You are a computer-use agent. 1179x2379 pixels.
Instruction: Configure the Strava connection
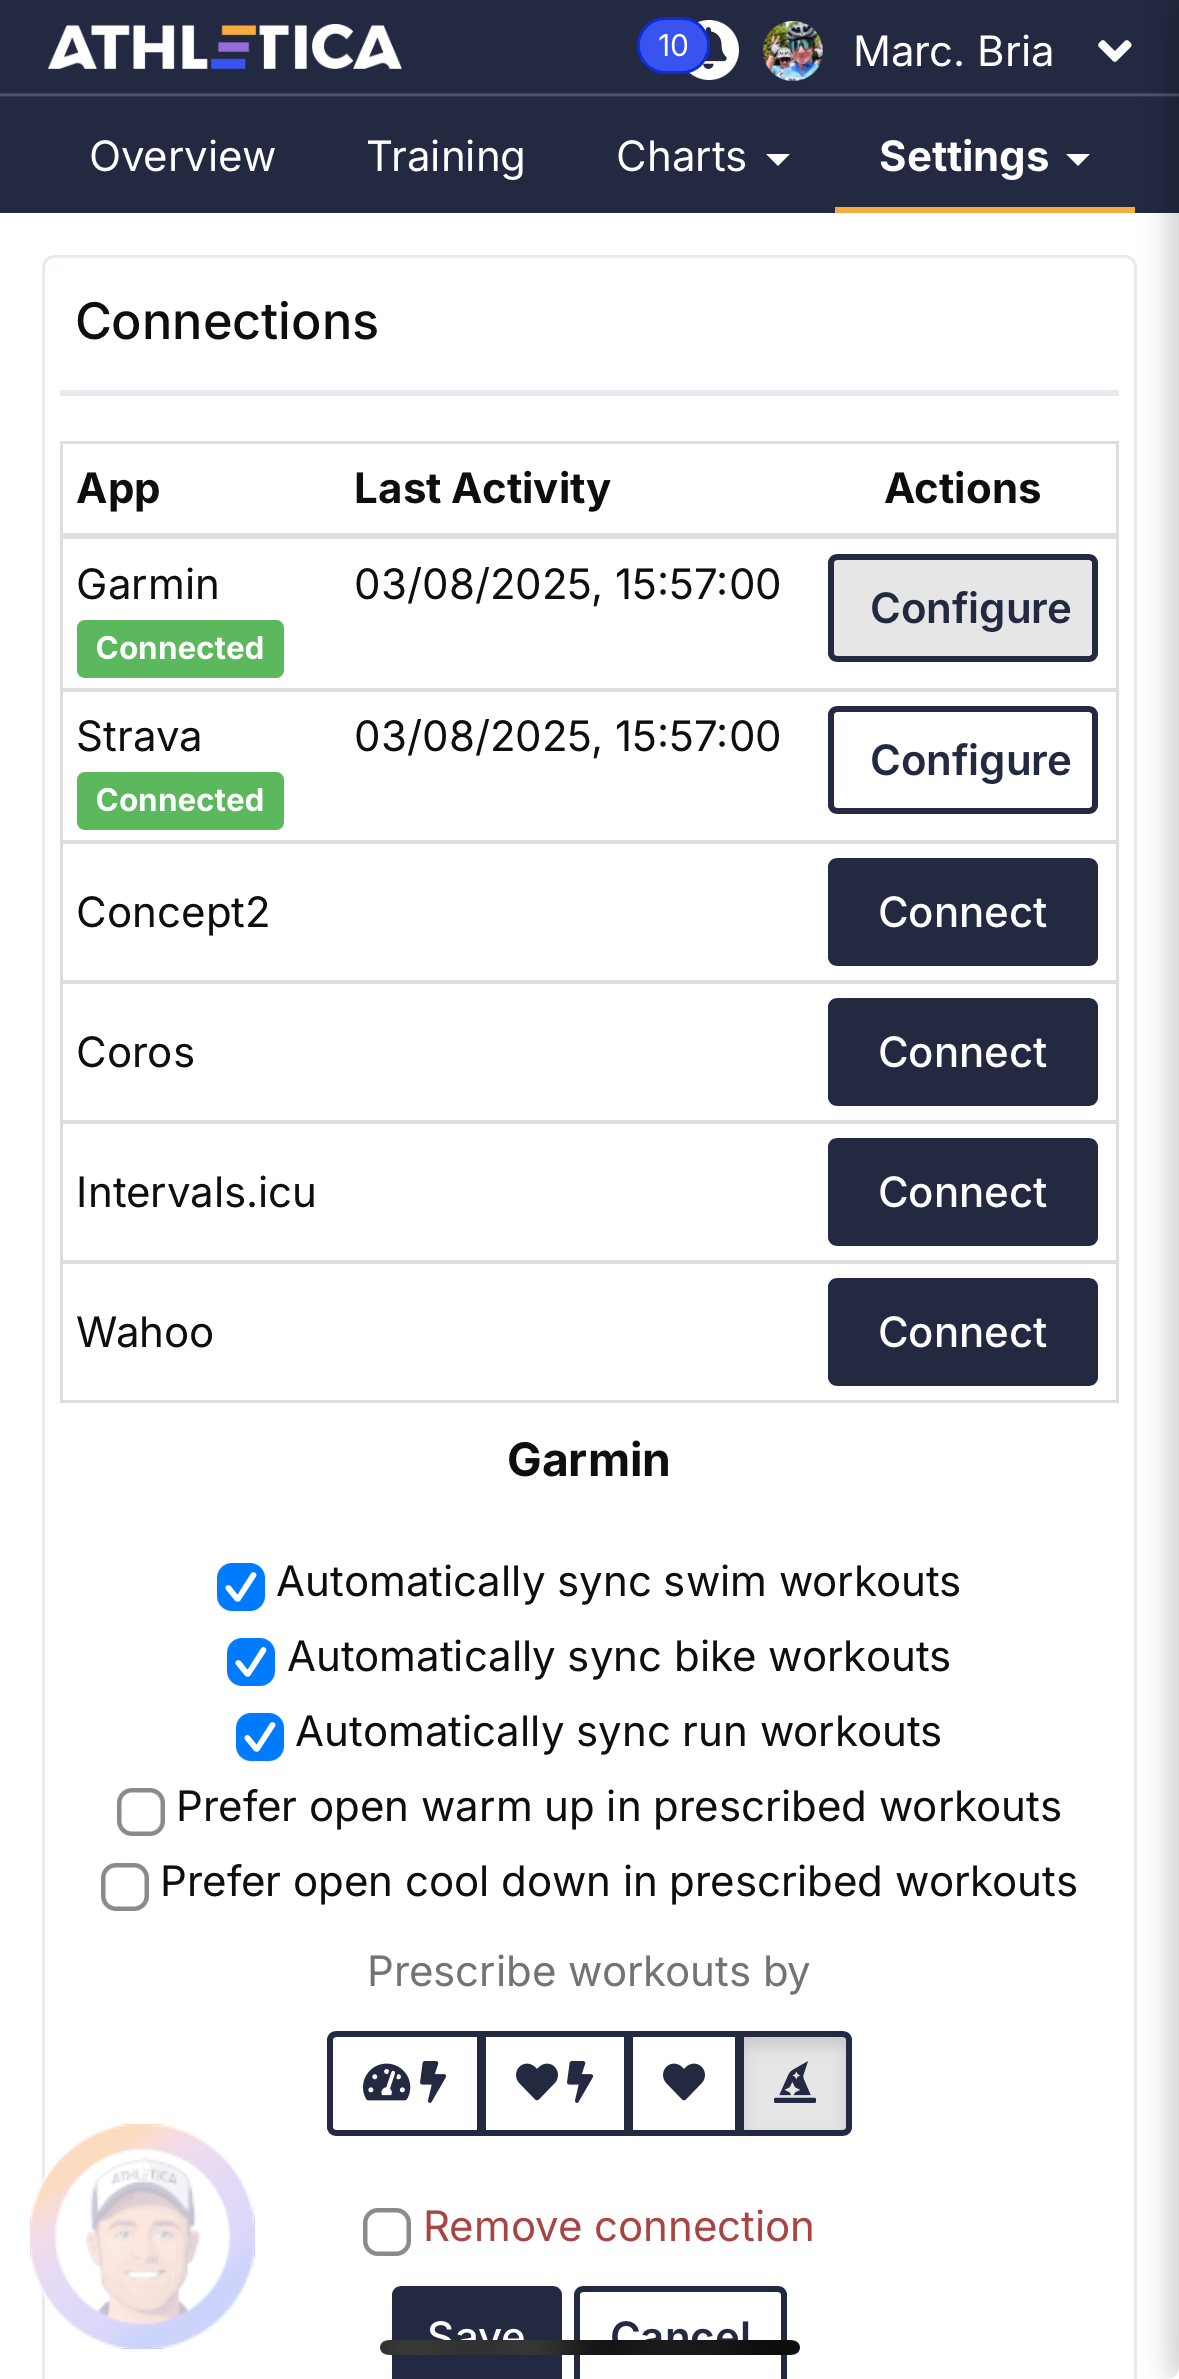962,760
